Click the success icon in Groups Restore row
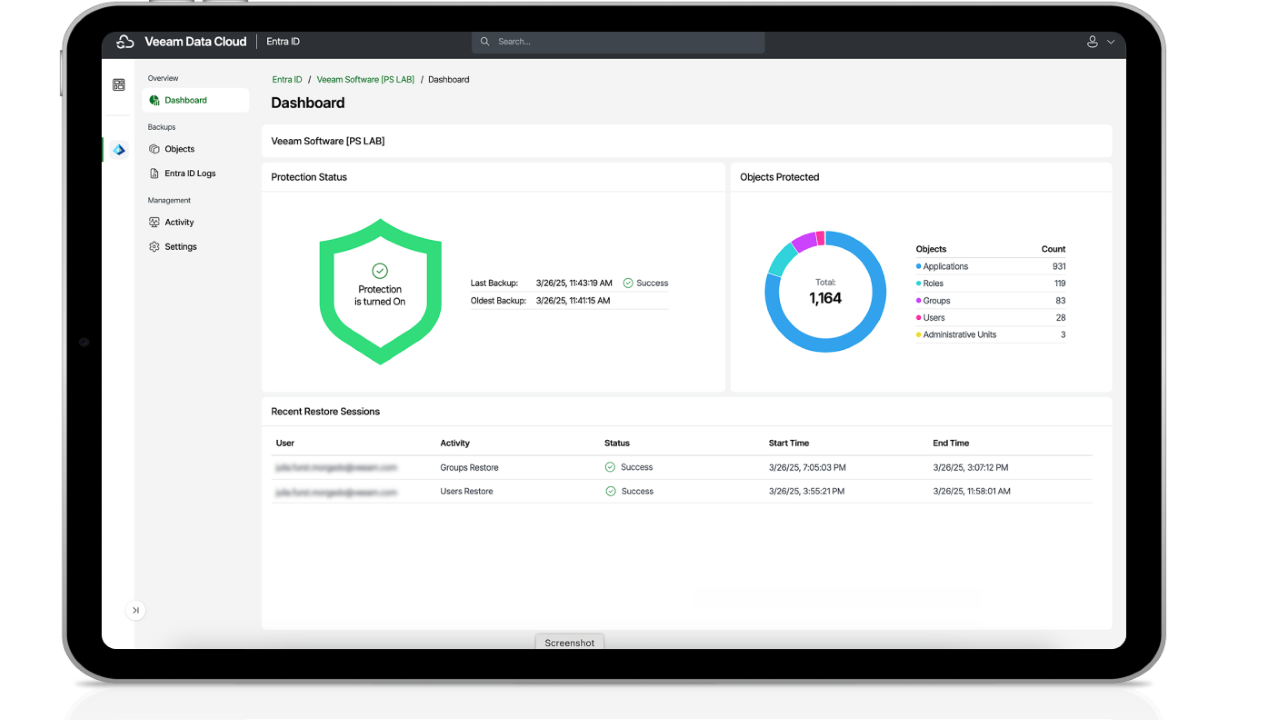 [610, 467]
